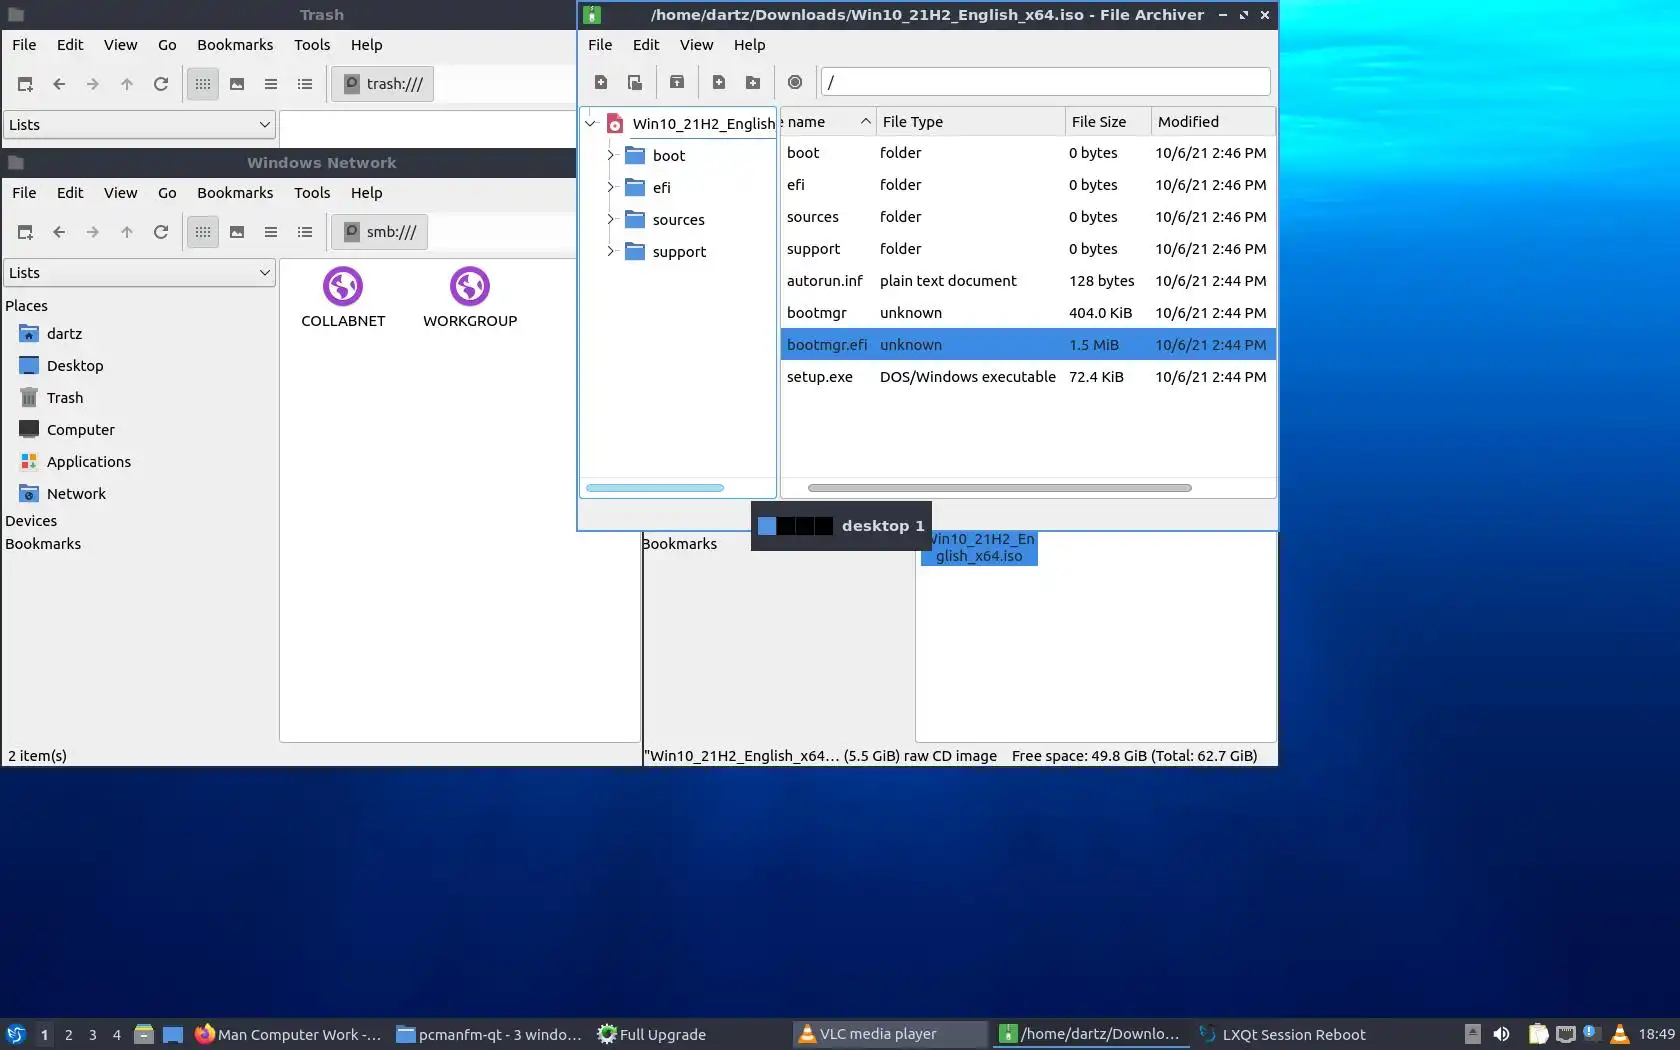Viewport: 1680px width, 1050px height.
Task: Go back in the Windows Network window
Action: click(59, 233)
